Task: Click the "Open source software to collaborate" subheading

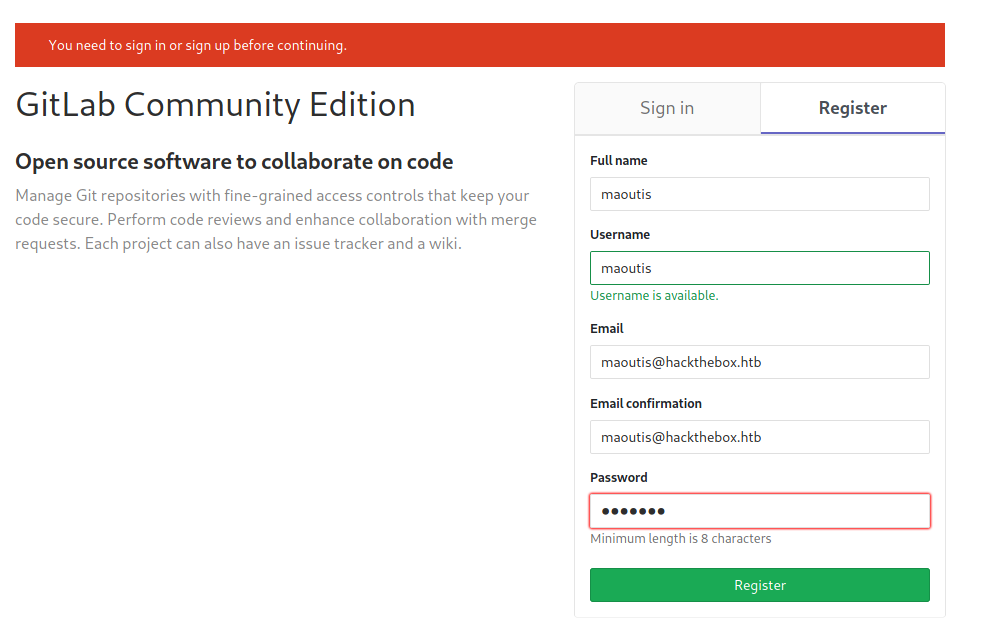Action: pos(234,161)
